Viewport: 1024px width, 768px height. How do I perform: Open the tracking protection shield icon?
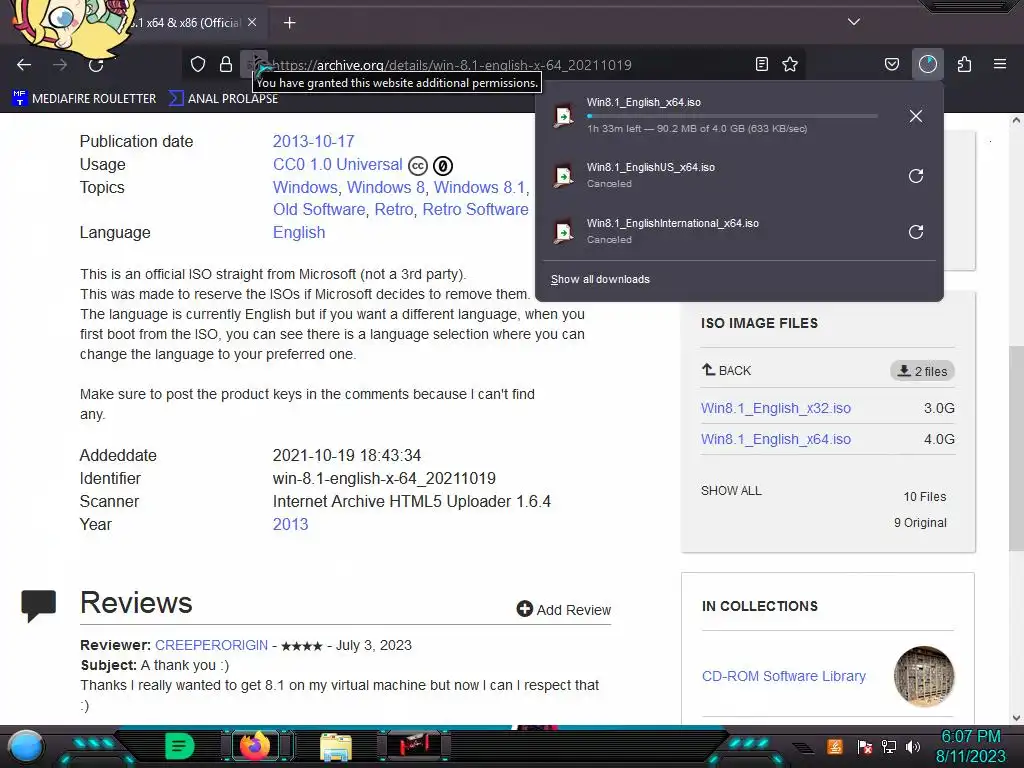point(198,64)
